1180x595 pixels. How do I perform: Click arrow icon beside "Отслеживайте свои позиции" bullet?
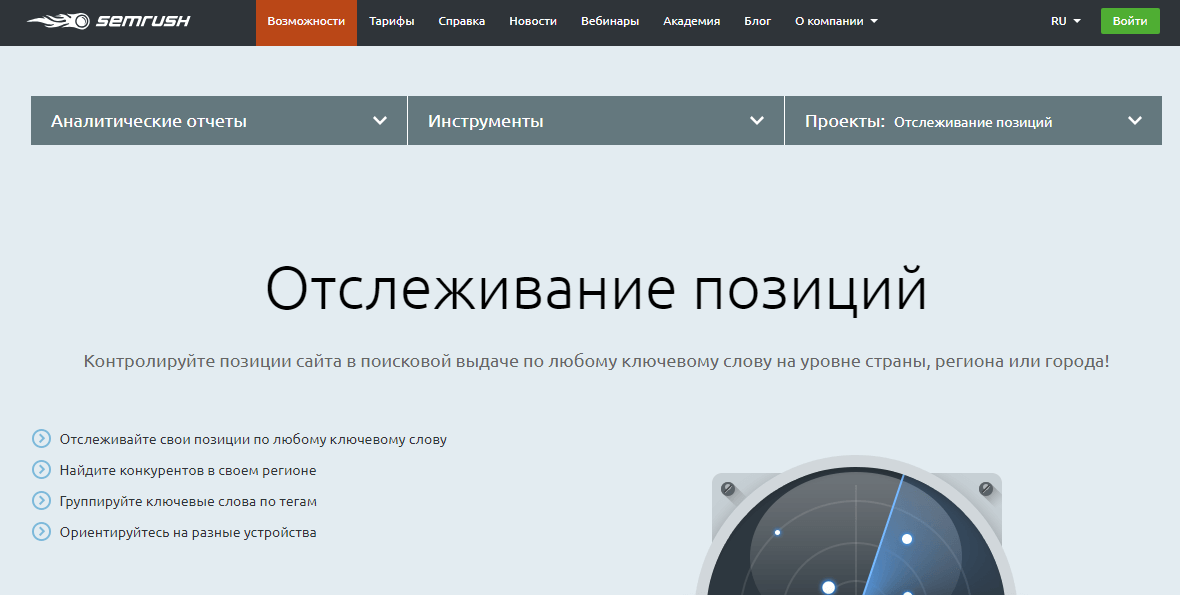40,439
